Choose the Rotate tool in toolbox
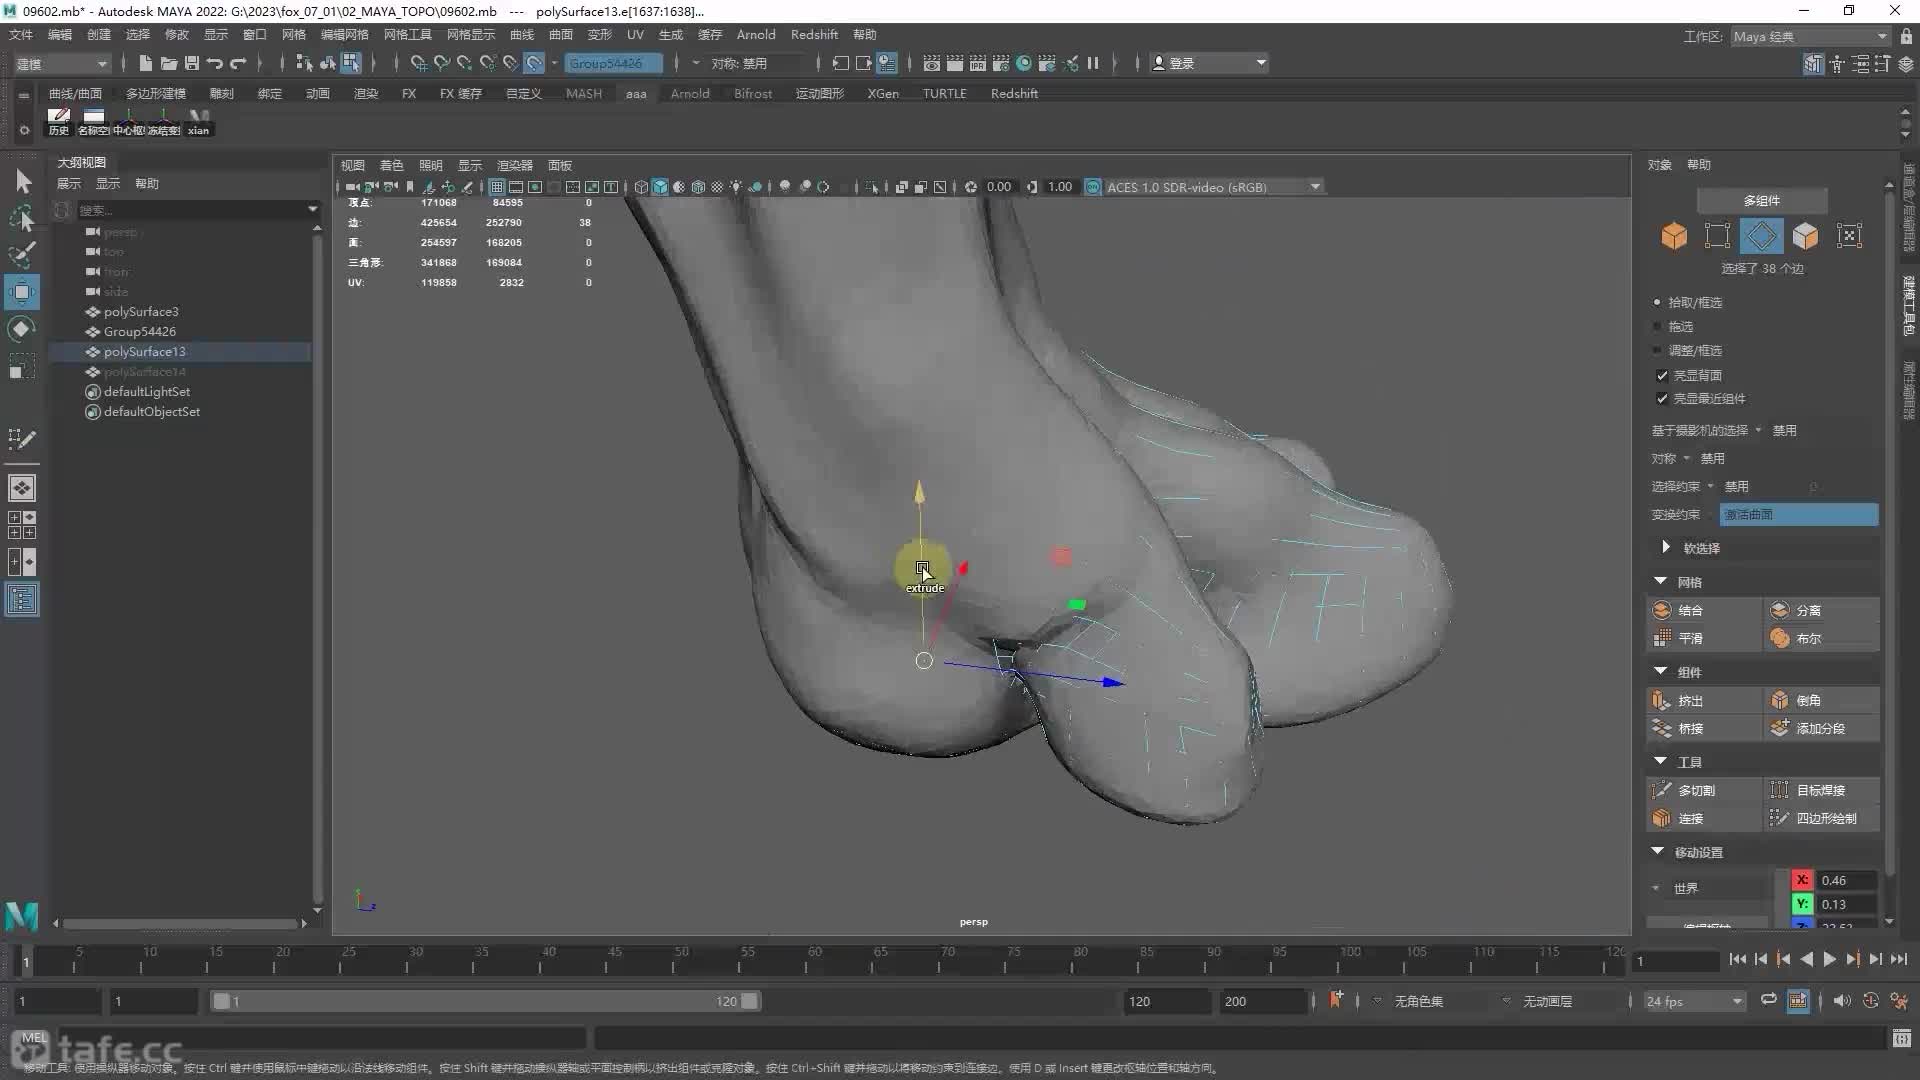Image resolution: width=1920 pixels, height=1080 pixels. [22, 330]
